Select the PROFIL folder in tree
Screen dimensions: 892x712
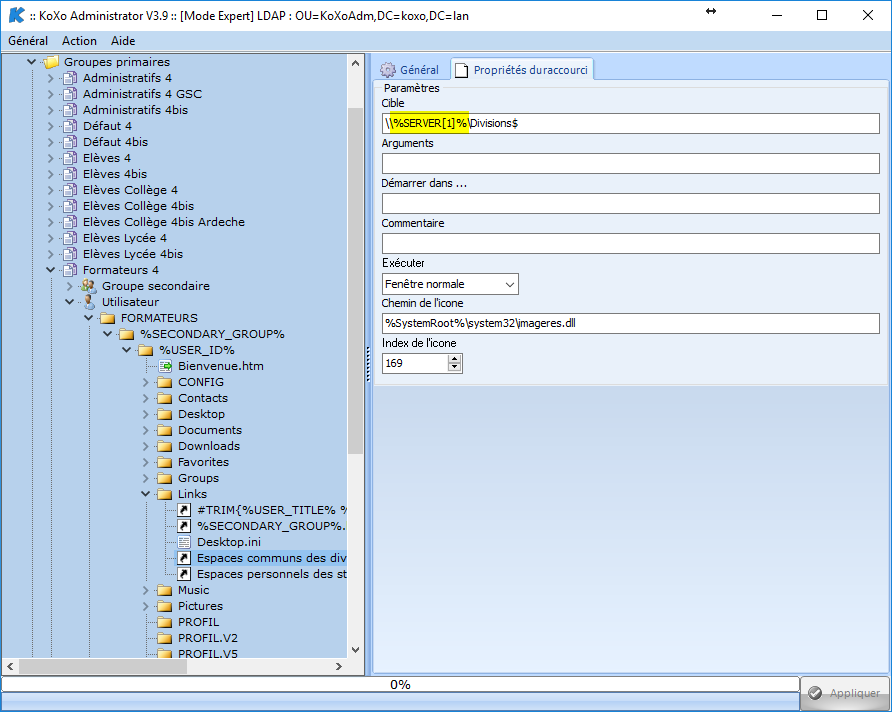(199, 622)
